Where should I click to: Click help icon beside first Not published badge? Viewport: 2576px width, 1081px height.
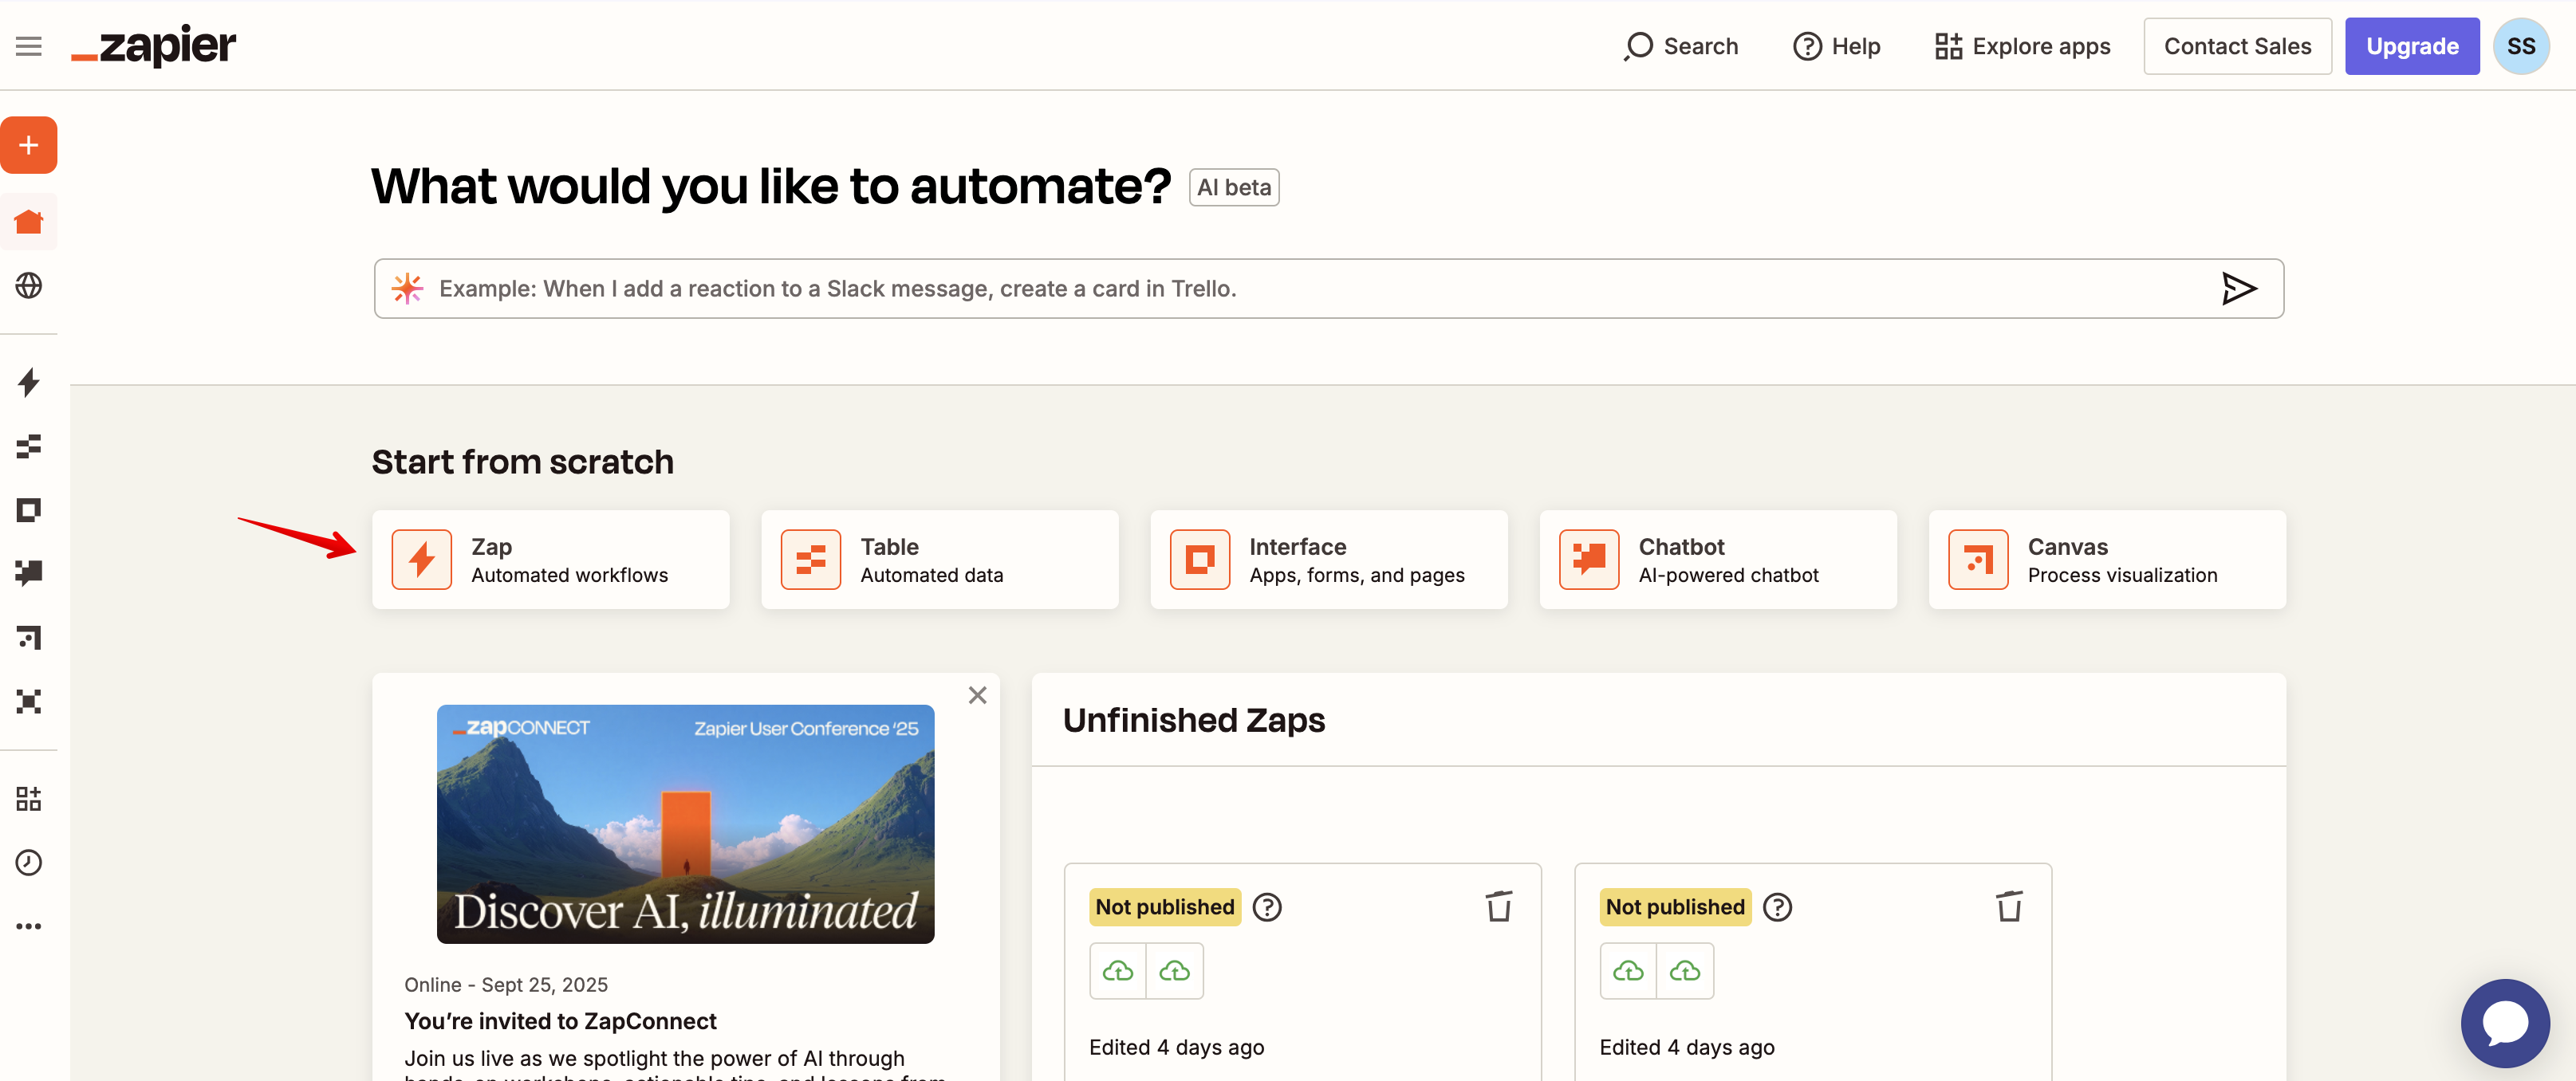tap(1267, 907)
